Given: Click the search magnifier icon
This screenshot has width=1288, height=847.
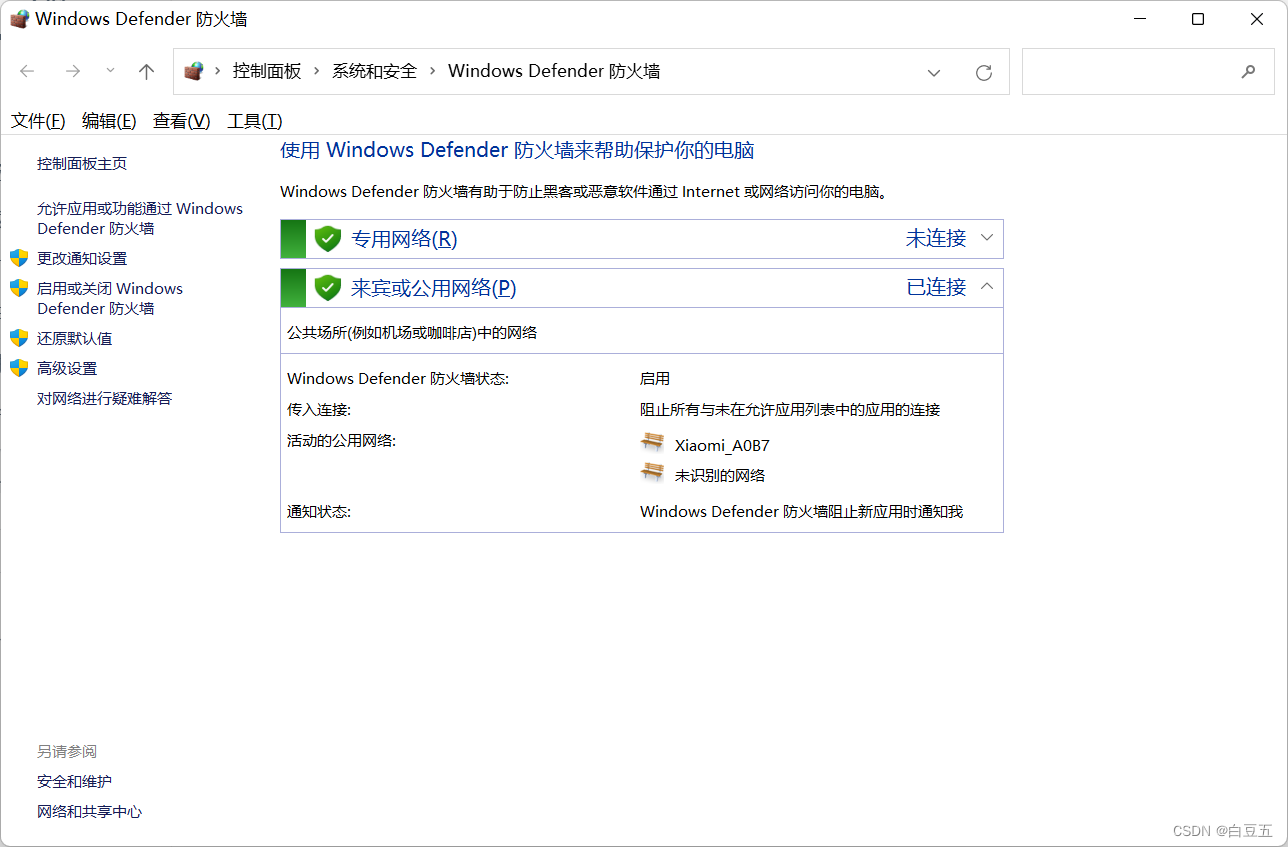Looking at the screenshot, I should 1248,72.
